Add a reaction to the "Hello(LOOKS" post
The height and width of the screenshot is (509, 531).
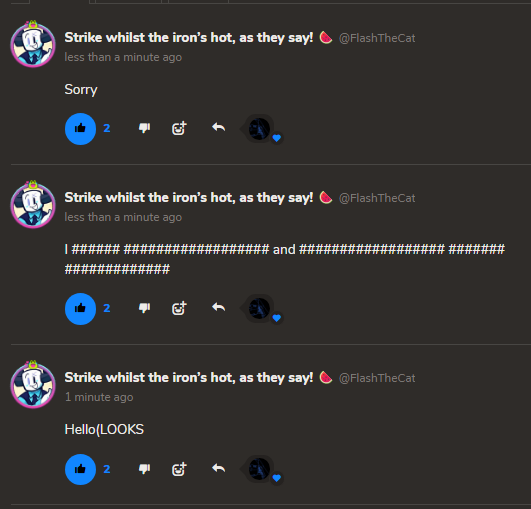tap(179, 469)
